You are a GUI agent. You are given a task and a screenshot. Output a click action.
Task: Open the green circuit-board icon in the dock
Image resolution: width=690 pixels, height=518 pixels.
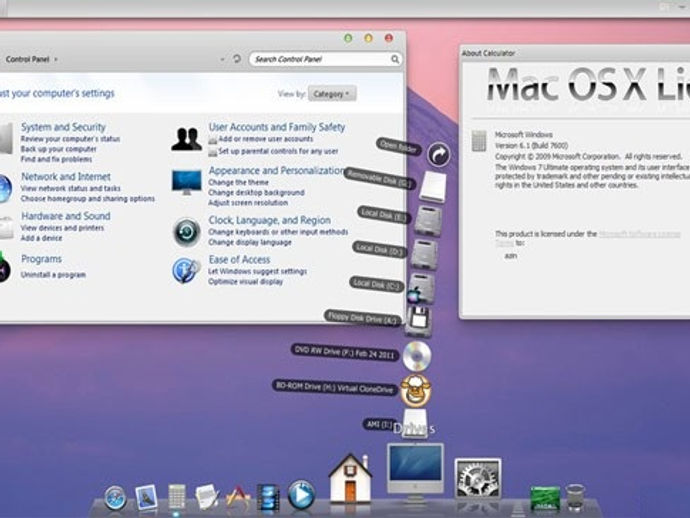545,498
